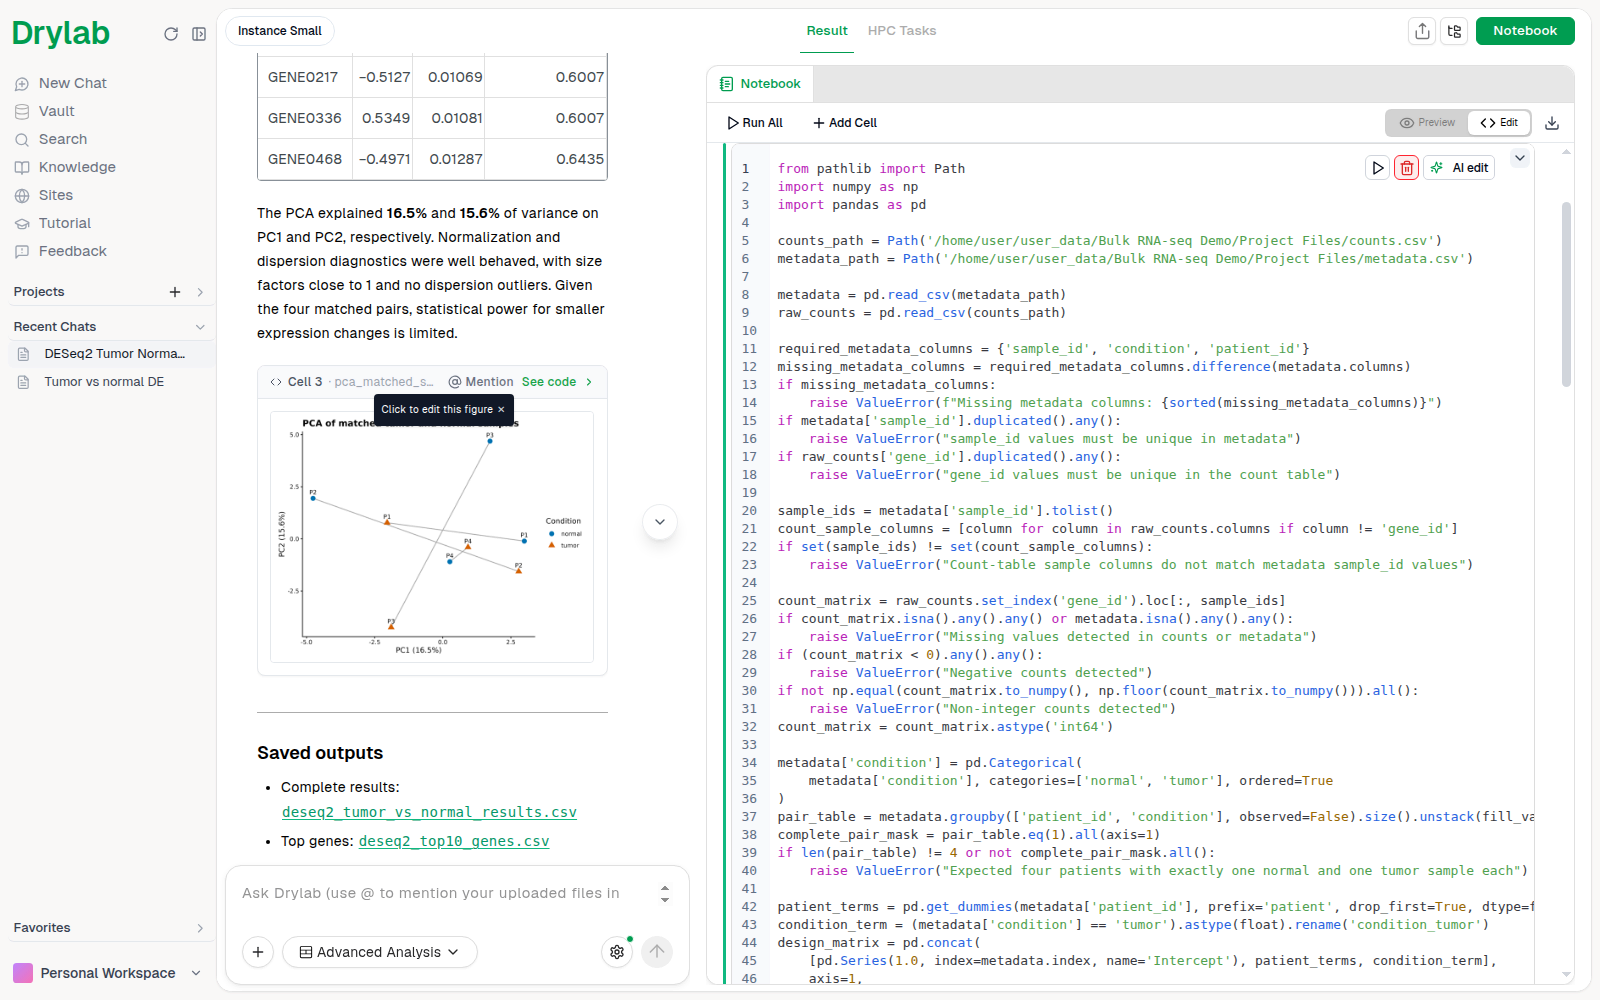This screenshot has height=1000, width=1600.
Task: Collapse the Recent Chats section
Action: [x=200, y=327]
